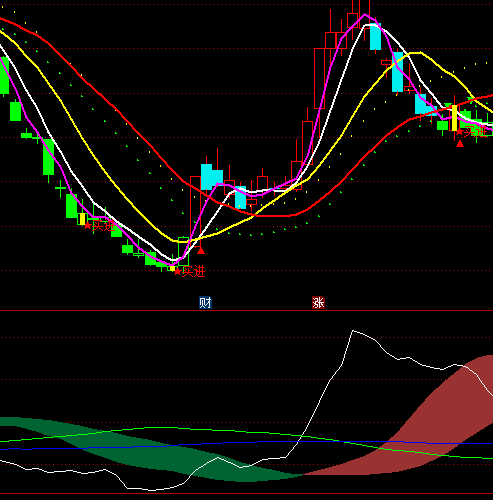Screen dimensions: 493x500
Task: Click the blue horizontal indicator line
Action: [246, 444]
